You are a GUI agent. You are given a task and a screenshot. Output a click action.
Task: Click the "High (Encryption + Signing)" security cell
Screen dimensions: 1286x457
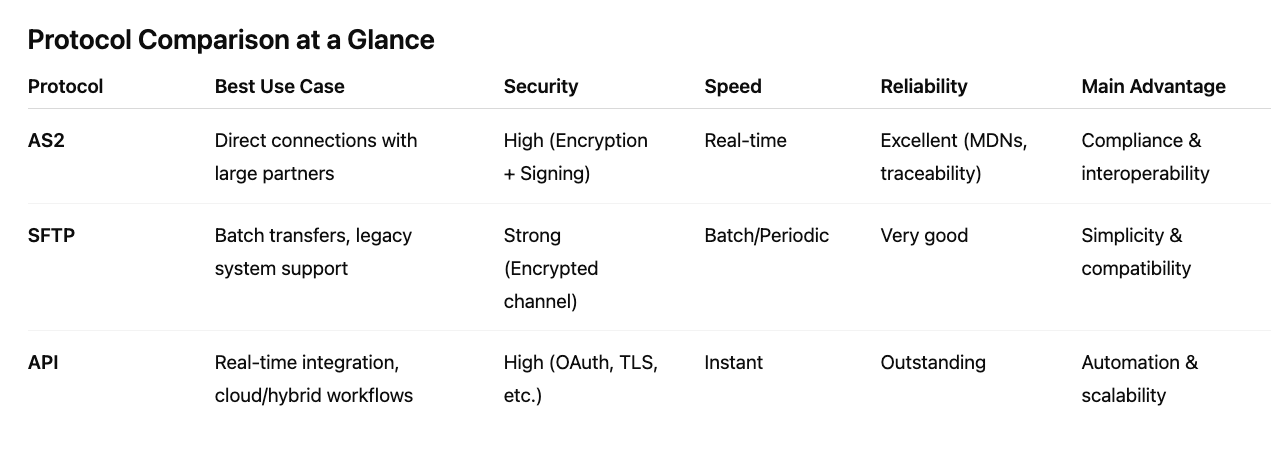575,157
